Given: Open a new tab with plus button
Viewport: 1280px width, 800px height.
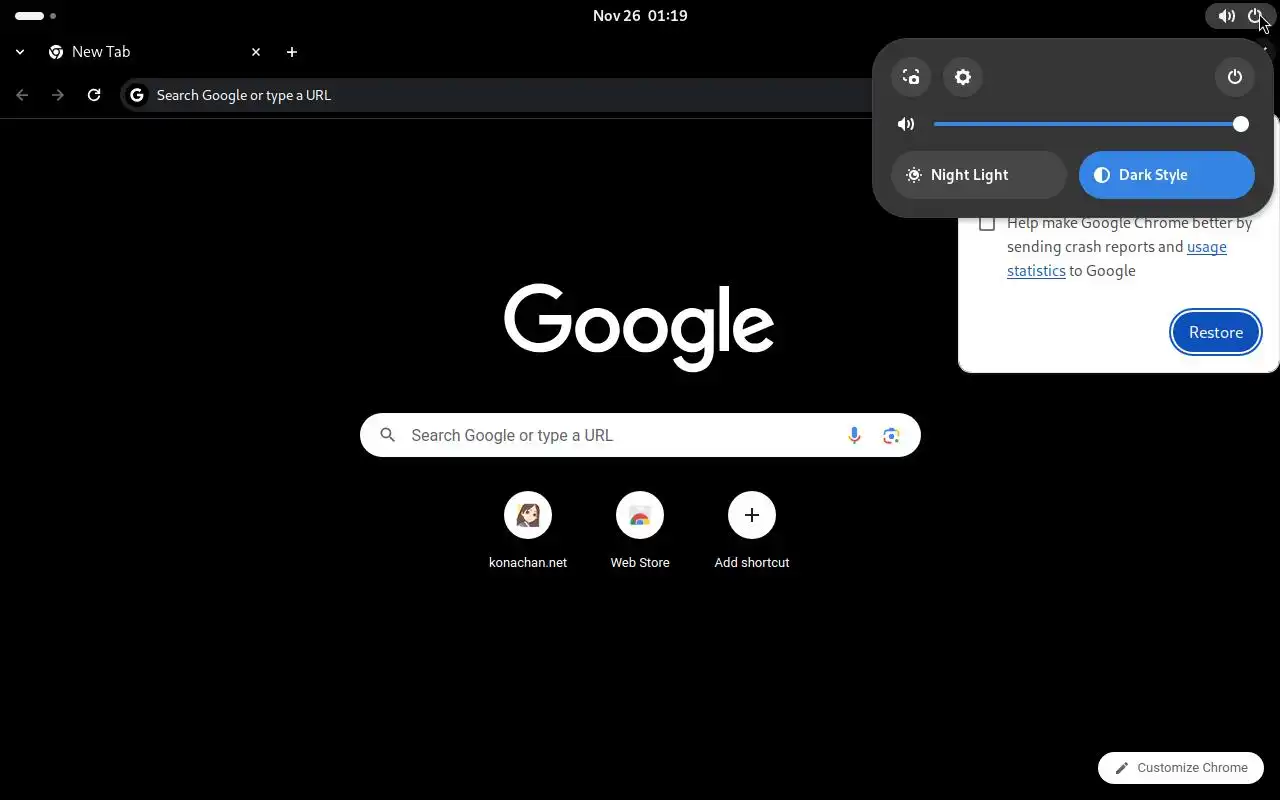Looking at the screenshot, I should coord(292,52).
